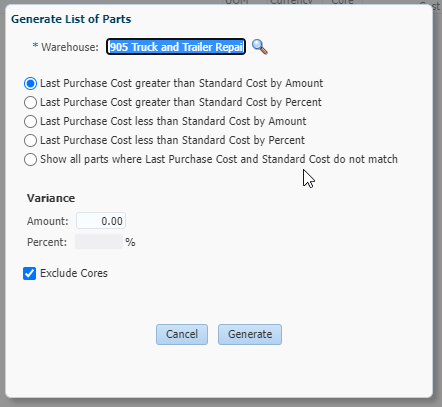Click into the Warehouse text field

pyautogui.click(x=176, y=47)
